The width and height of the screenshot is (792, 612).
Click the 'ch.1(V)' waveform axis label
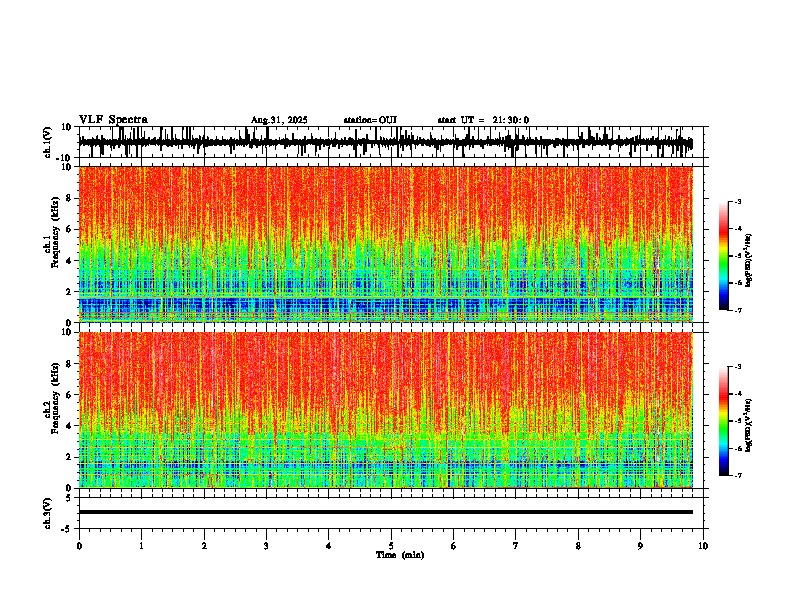pyautogui.click(x=48, y=142)
